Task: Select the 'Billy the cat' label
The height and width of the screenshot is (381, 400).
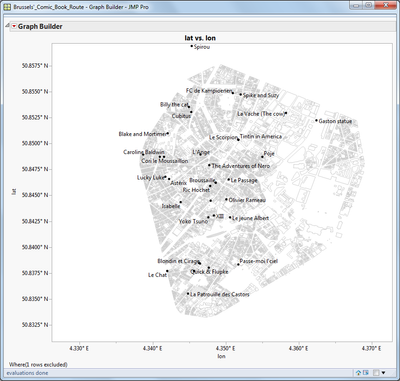Action: 174,105
